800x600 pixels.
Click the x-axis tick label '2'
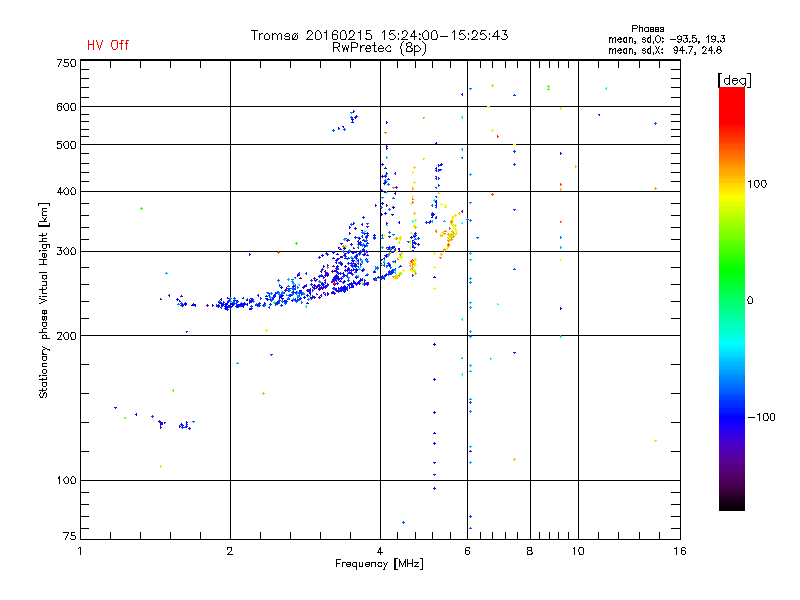230,551
